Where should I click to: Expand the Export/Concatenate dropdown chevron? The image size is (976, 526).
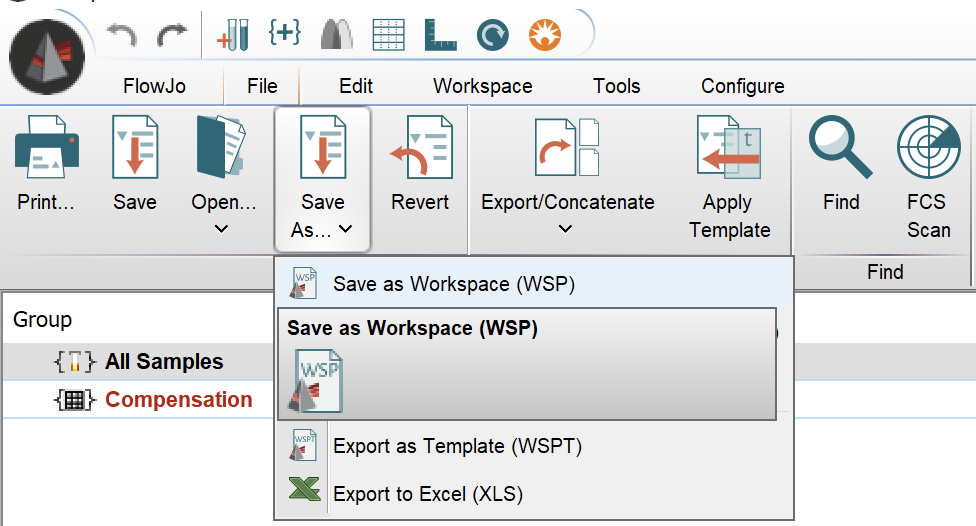click(x=565, y=229)
